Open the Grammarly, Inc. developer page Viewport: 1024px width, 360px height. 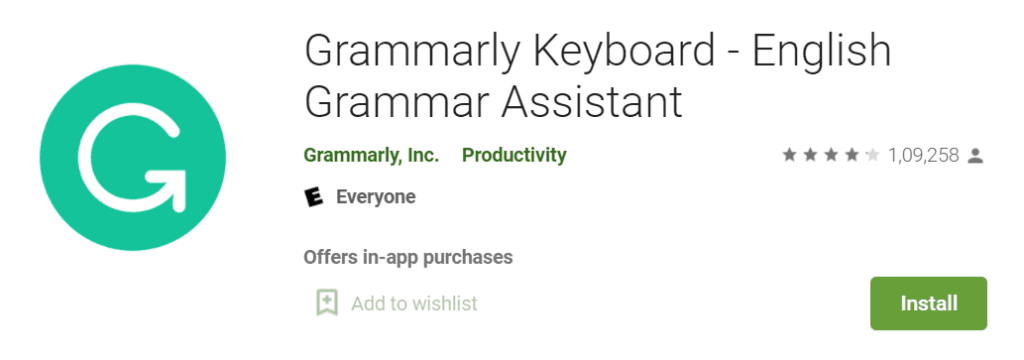371,155
